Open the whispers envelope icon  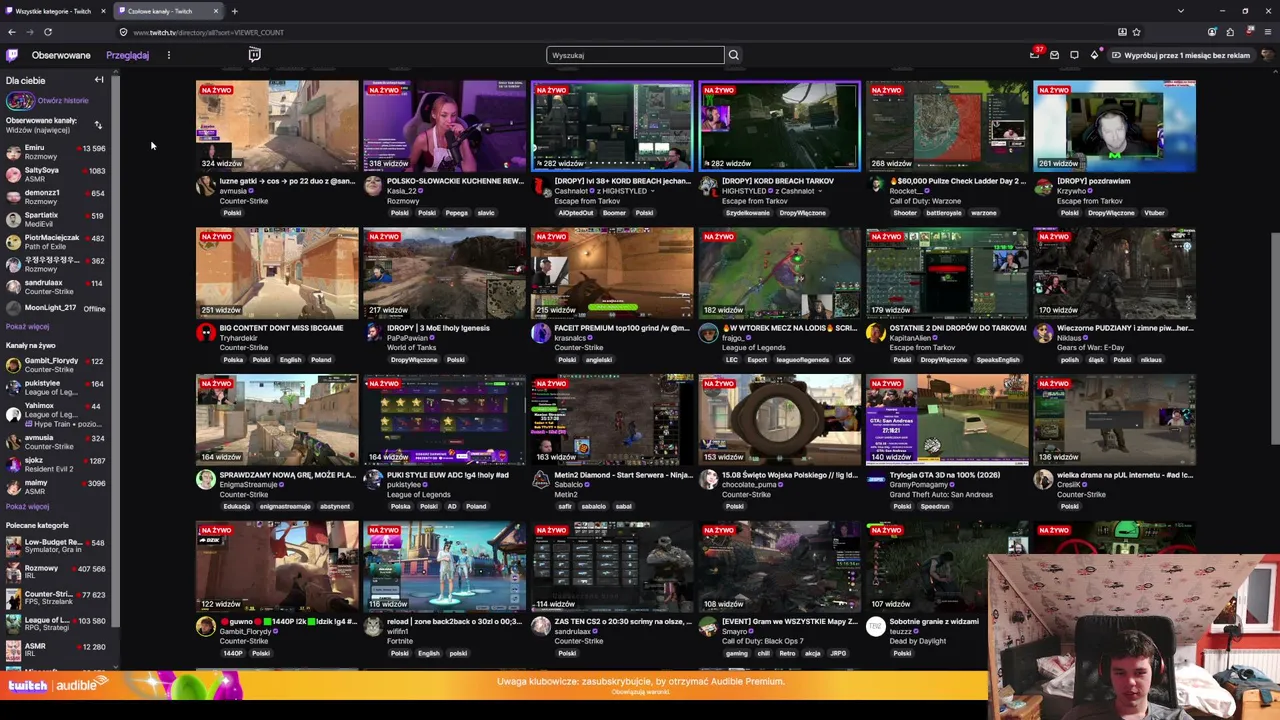(1054, 55)
